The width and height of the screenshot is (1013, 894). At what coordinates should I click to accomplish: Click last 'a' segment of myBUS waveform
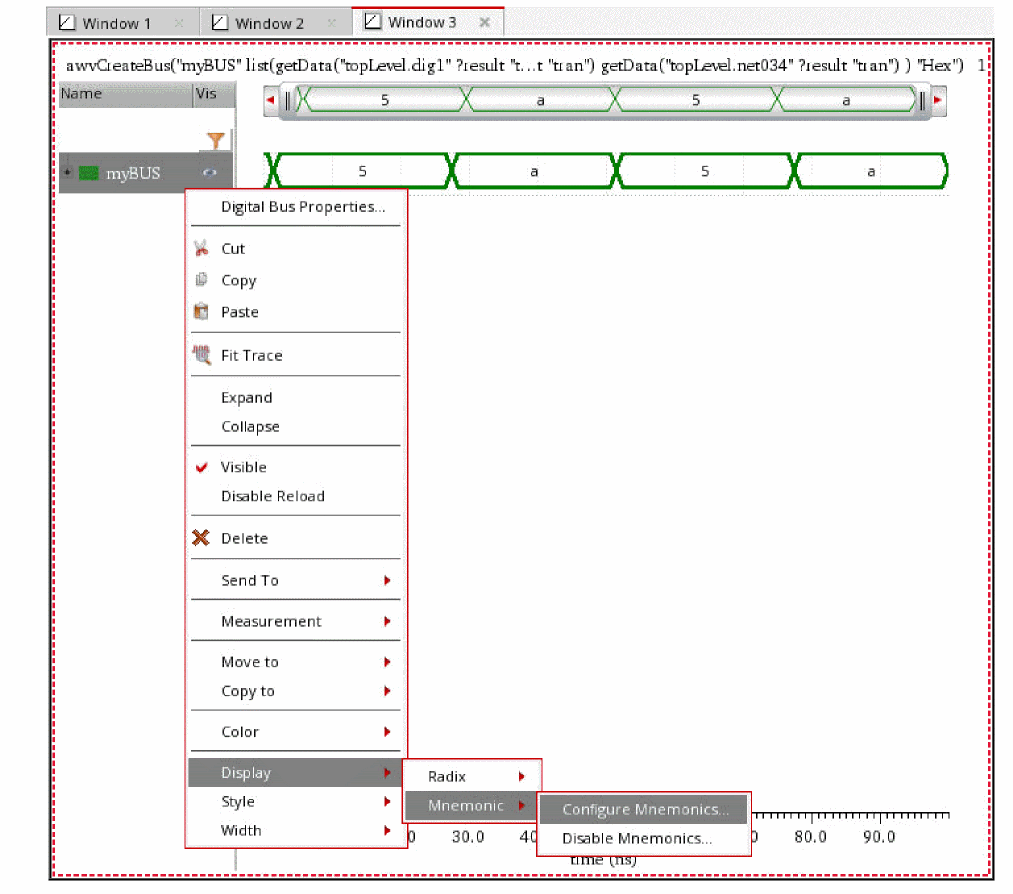[872, 171]
